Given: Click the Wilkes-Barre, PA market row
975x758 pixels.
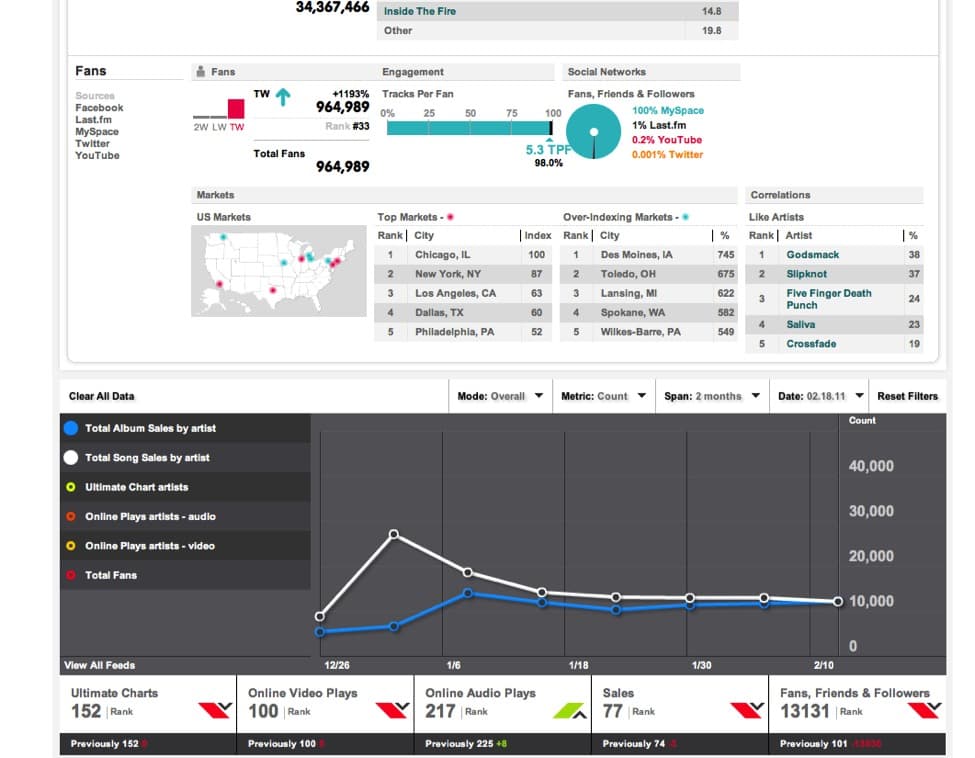Looking at the screenshot, I should click(649, 331).
